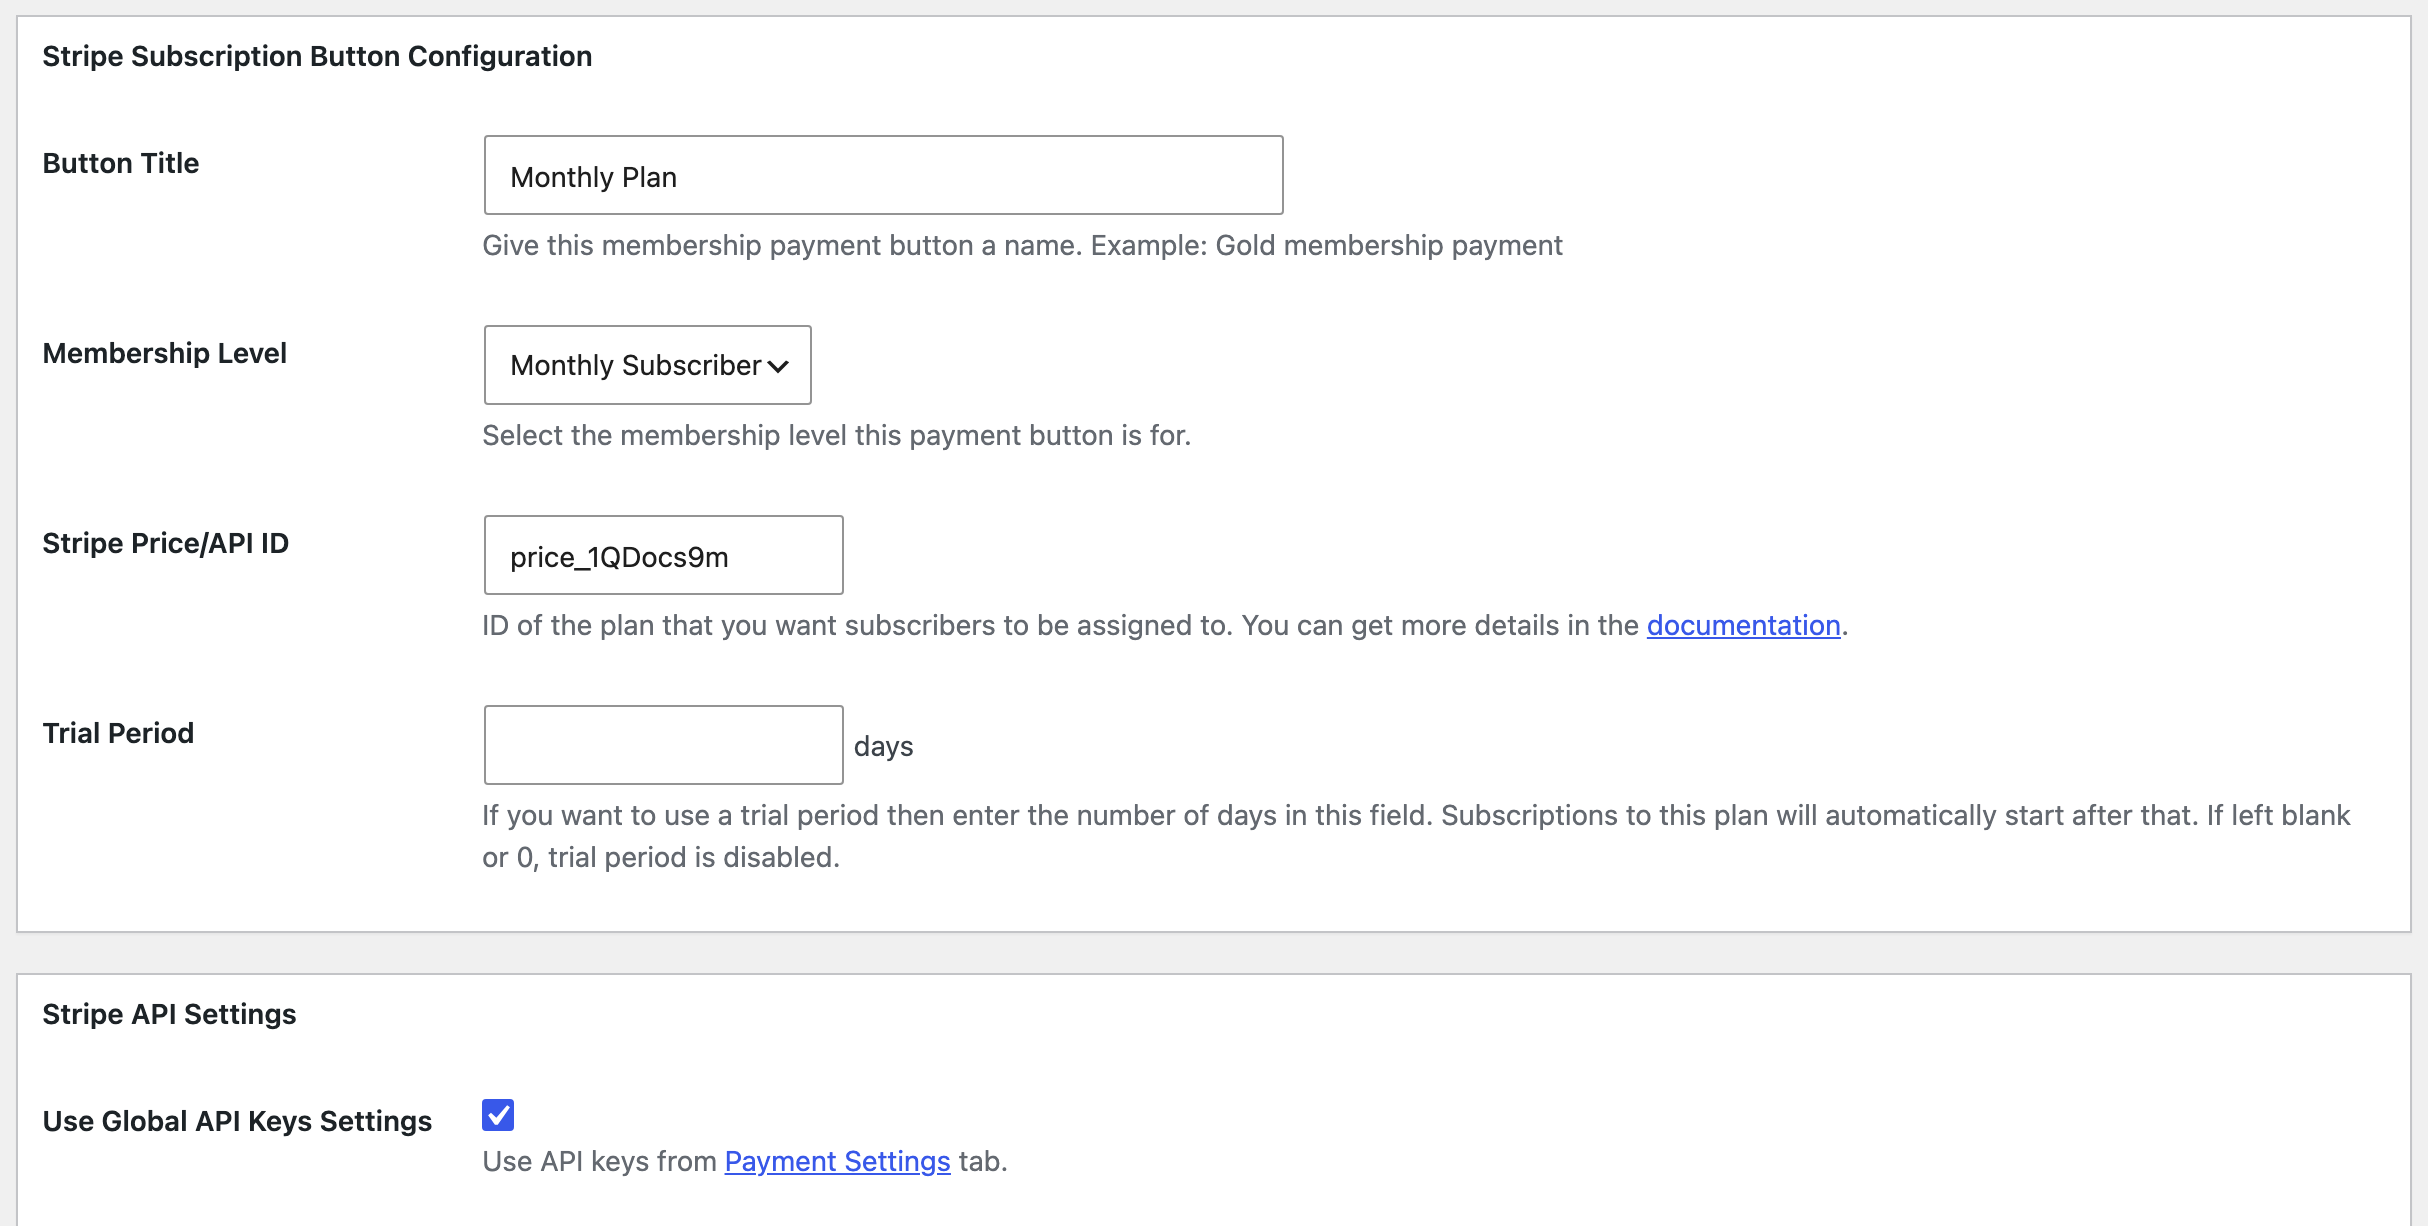Click the 'Select the membership level' hint text
Screen dimensions: 2428x1226
point(836,435)
